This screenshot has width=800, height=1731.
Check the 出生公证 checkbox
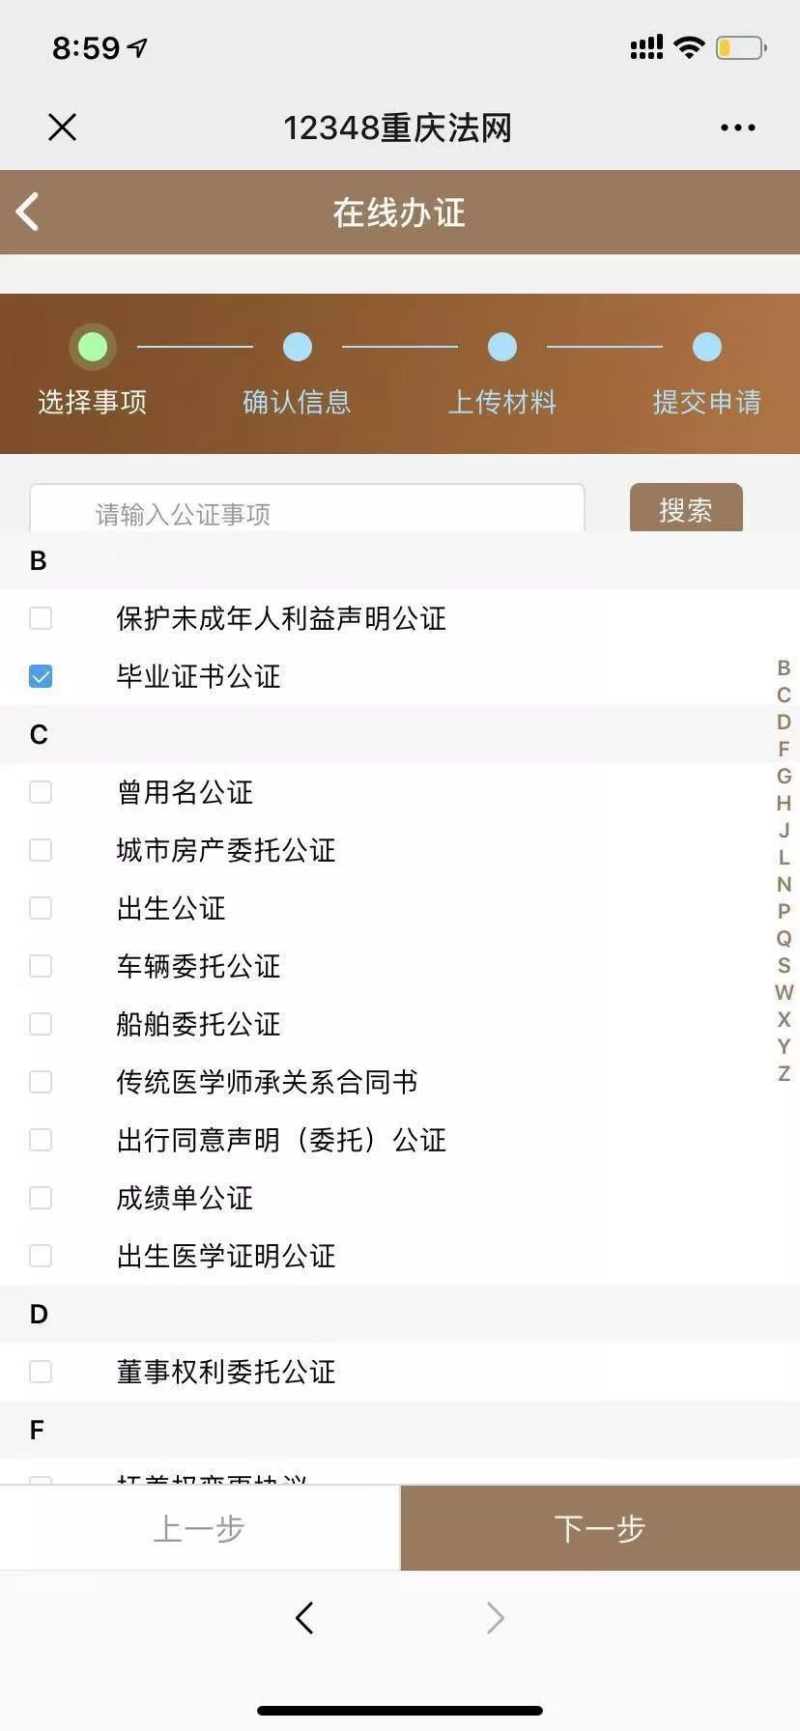click(41, 908)
